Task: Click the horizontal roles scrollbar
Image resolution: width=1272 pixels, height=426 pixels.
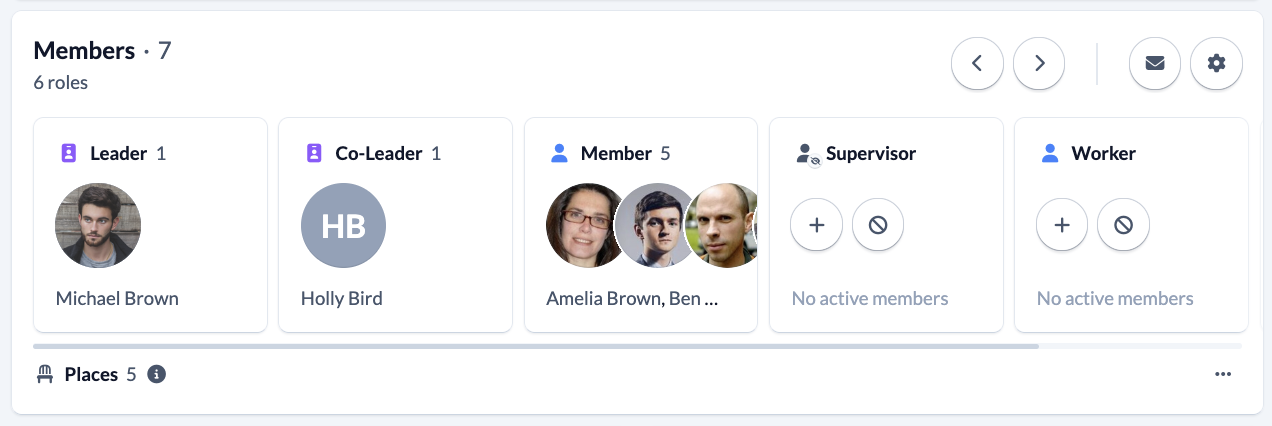Action: point(536,346)
